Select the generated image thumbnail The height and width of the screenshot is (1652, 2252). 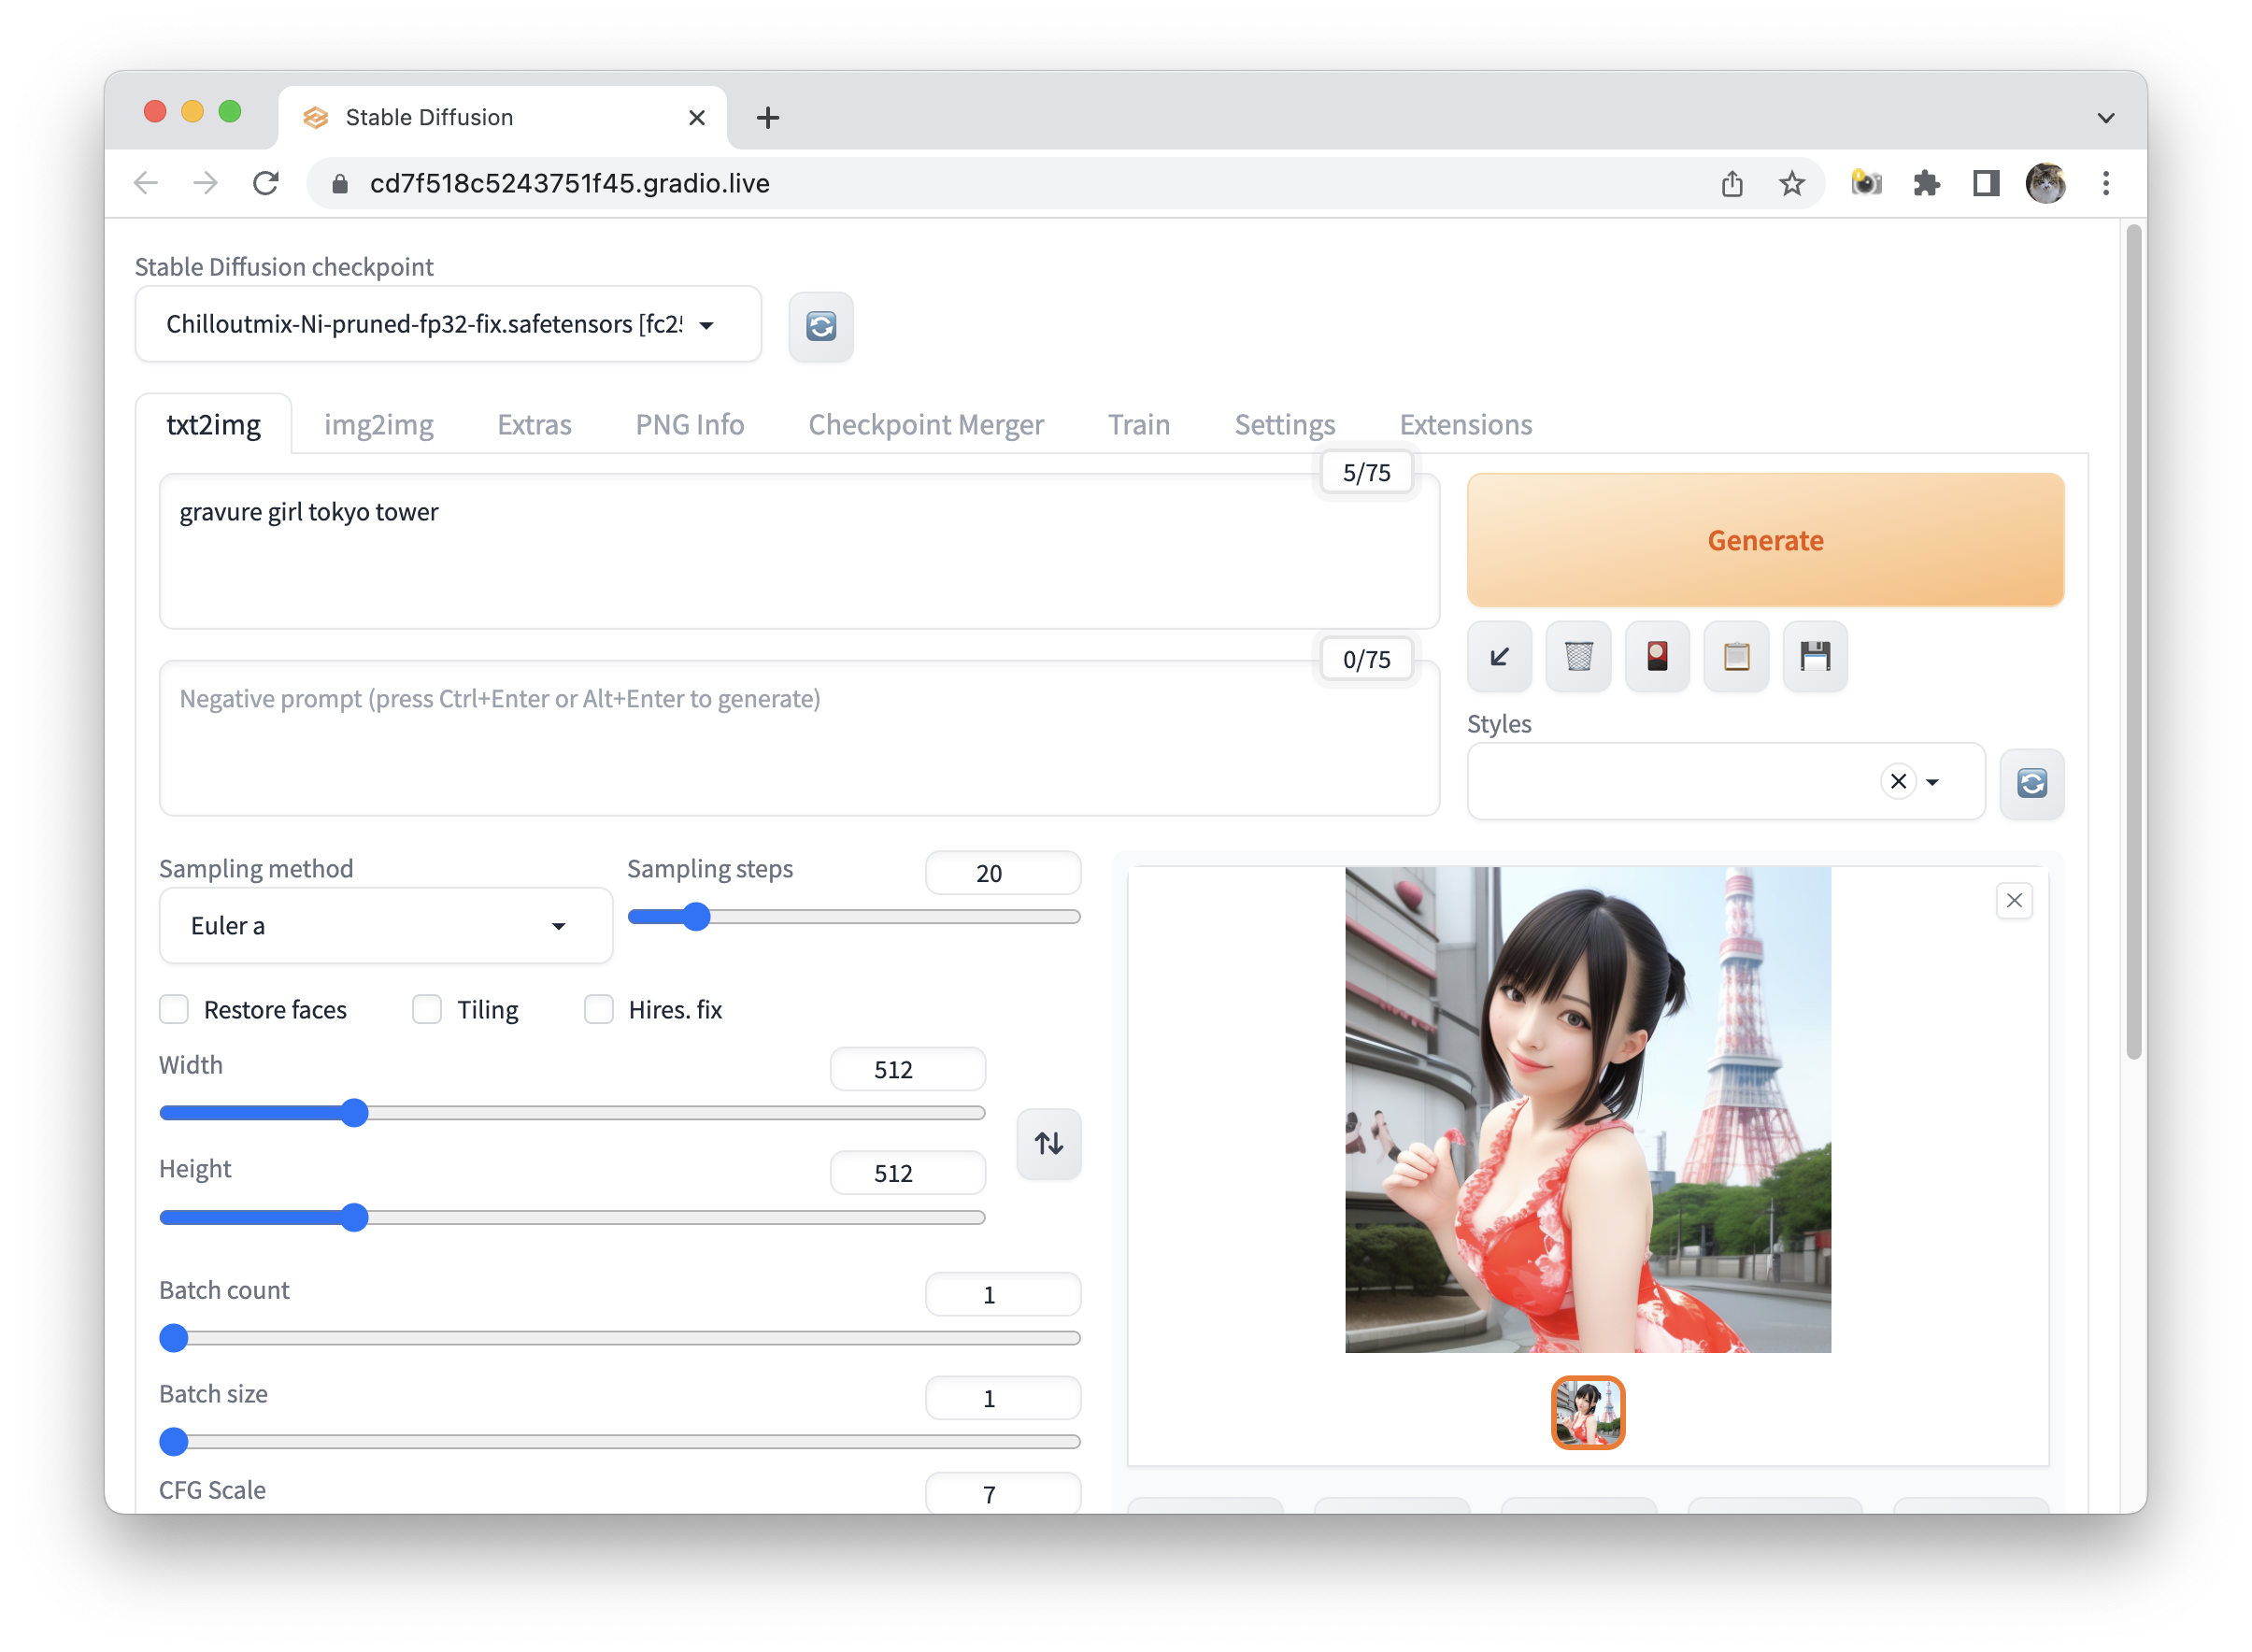[1587, 1412]
